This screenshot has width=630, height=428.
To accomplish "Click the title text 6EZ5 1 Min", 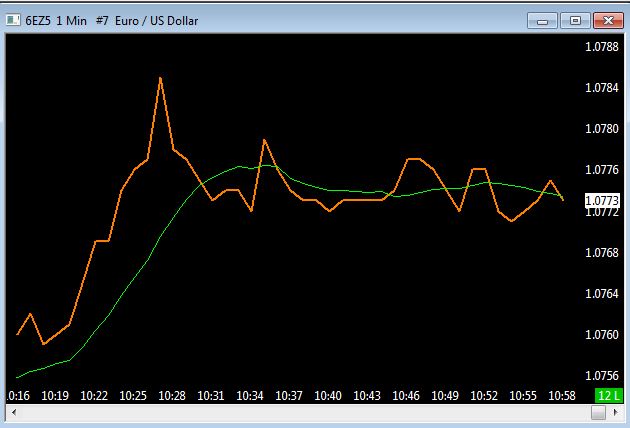I will [56, 20].
